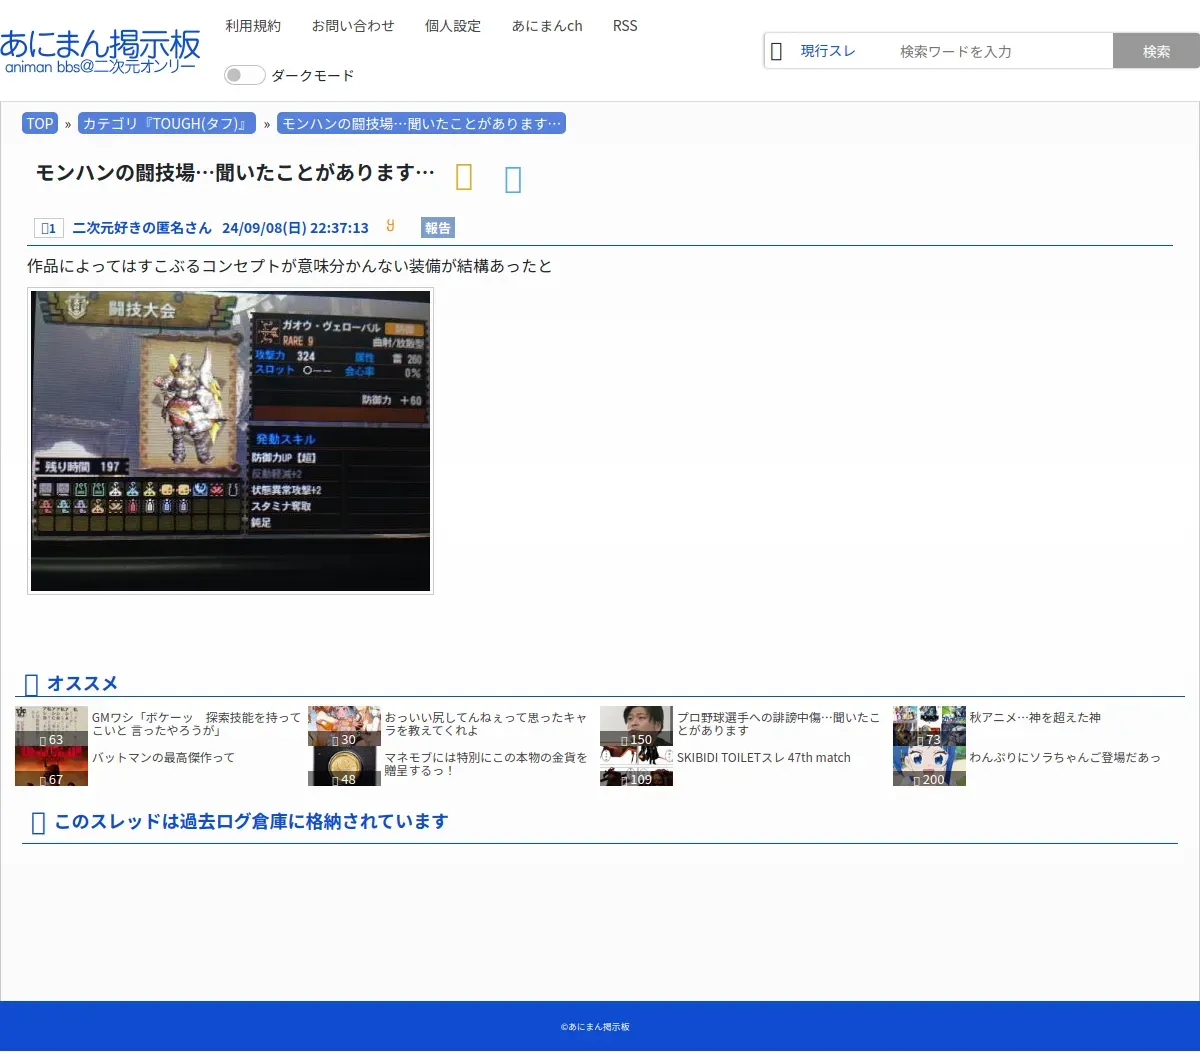Image resolution: width=1200 pixels, height=1052 pixels.
Task: Click the blue icon beside thread title
Action: click(x=513, y=179)
